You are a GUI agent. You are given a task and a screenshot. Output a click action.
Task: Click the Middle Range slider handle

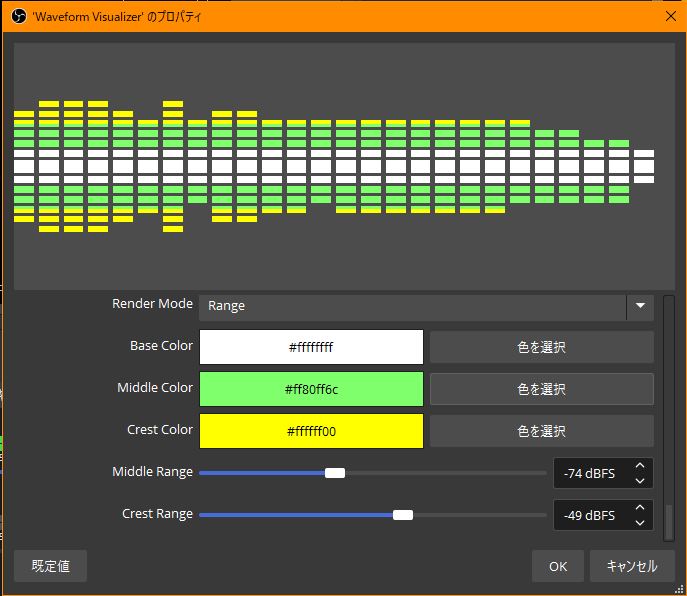(335, 473)
